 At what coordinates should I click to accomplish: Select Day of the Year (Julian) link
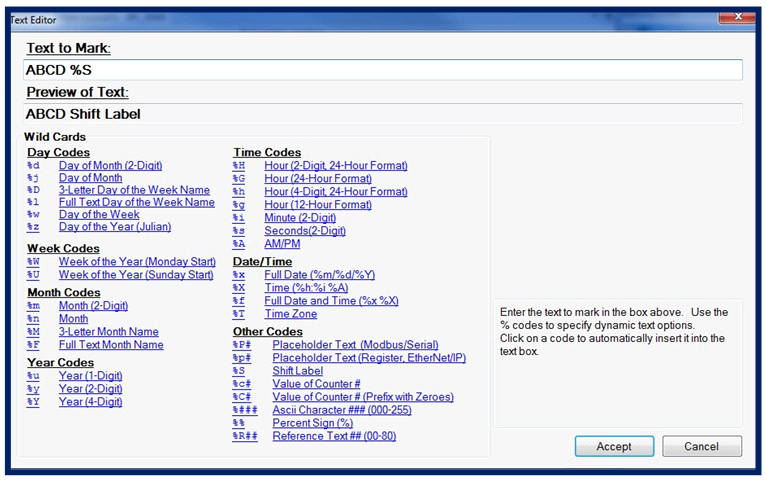click(x=115, y=227)
